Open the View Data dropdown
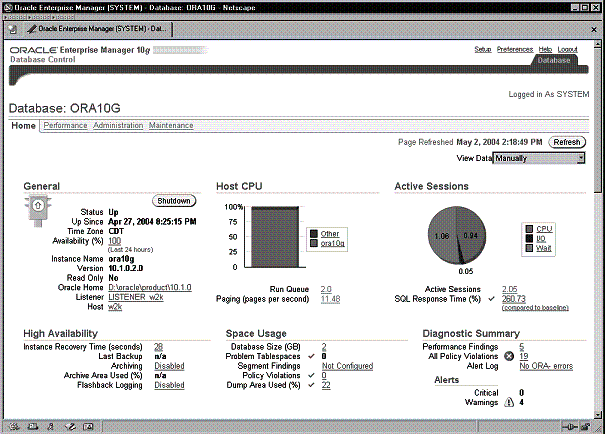The height and width of the screenshot is (434, 605). coord(539,158)
